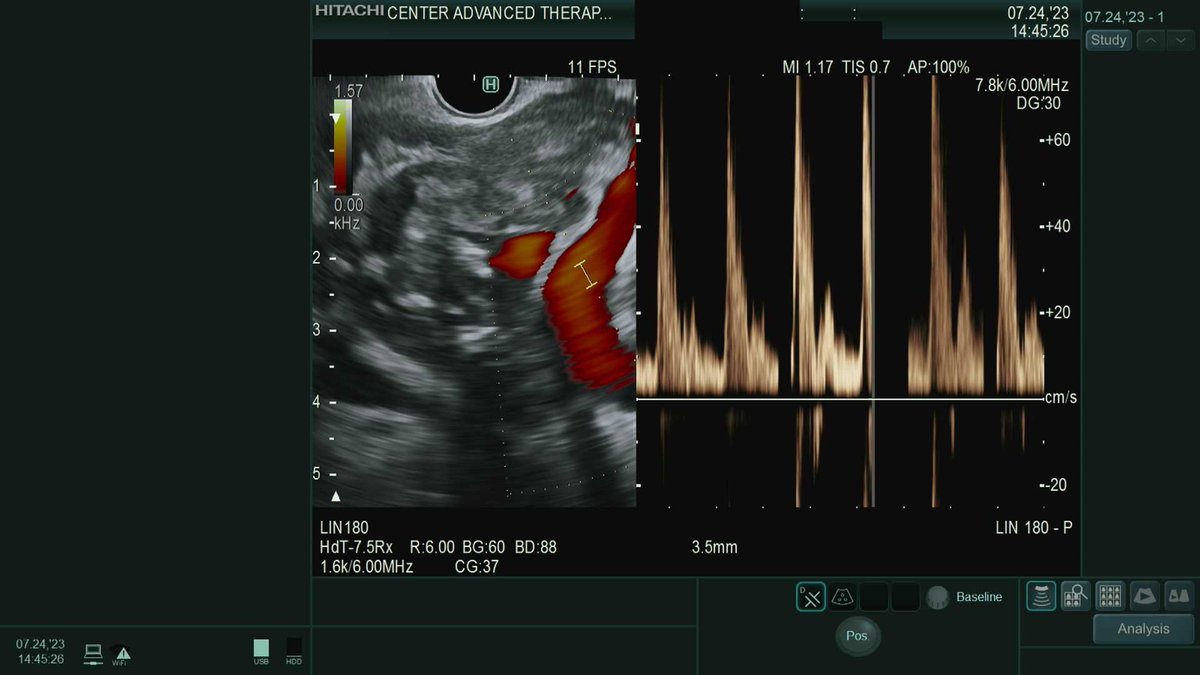Click the '11 FPS' frame rate text

(x=592, y=67)
